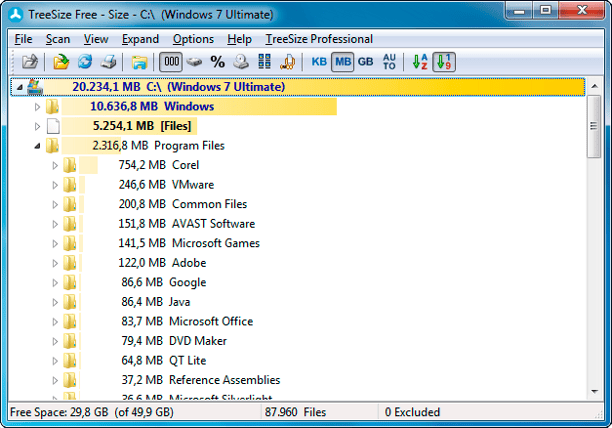Expand the Common Files folder

click(x=55, y=204)
